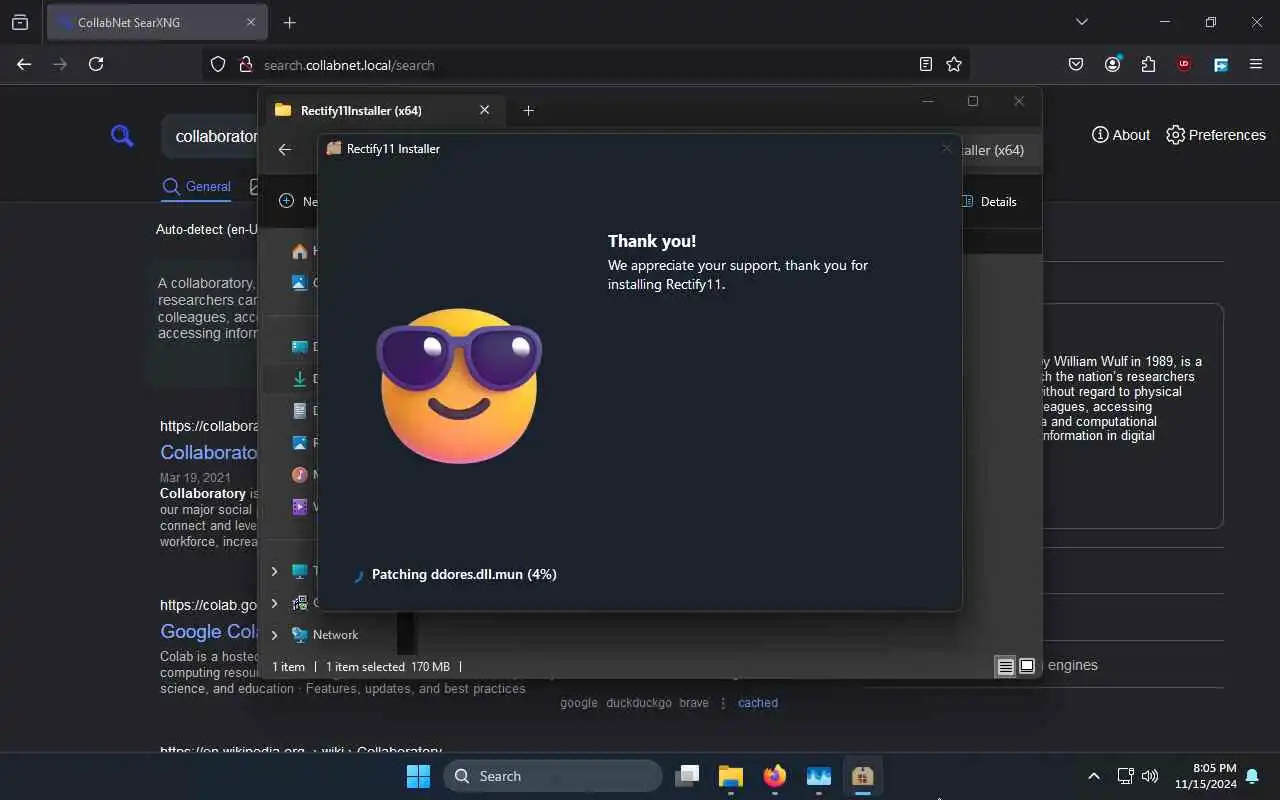The image size is (1280, 800).
Task: Open the notification bell in tray
Action: click(1252, 776)
